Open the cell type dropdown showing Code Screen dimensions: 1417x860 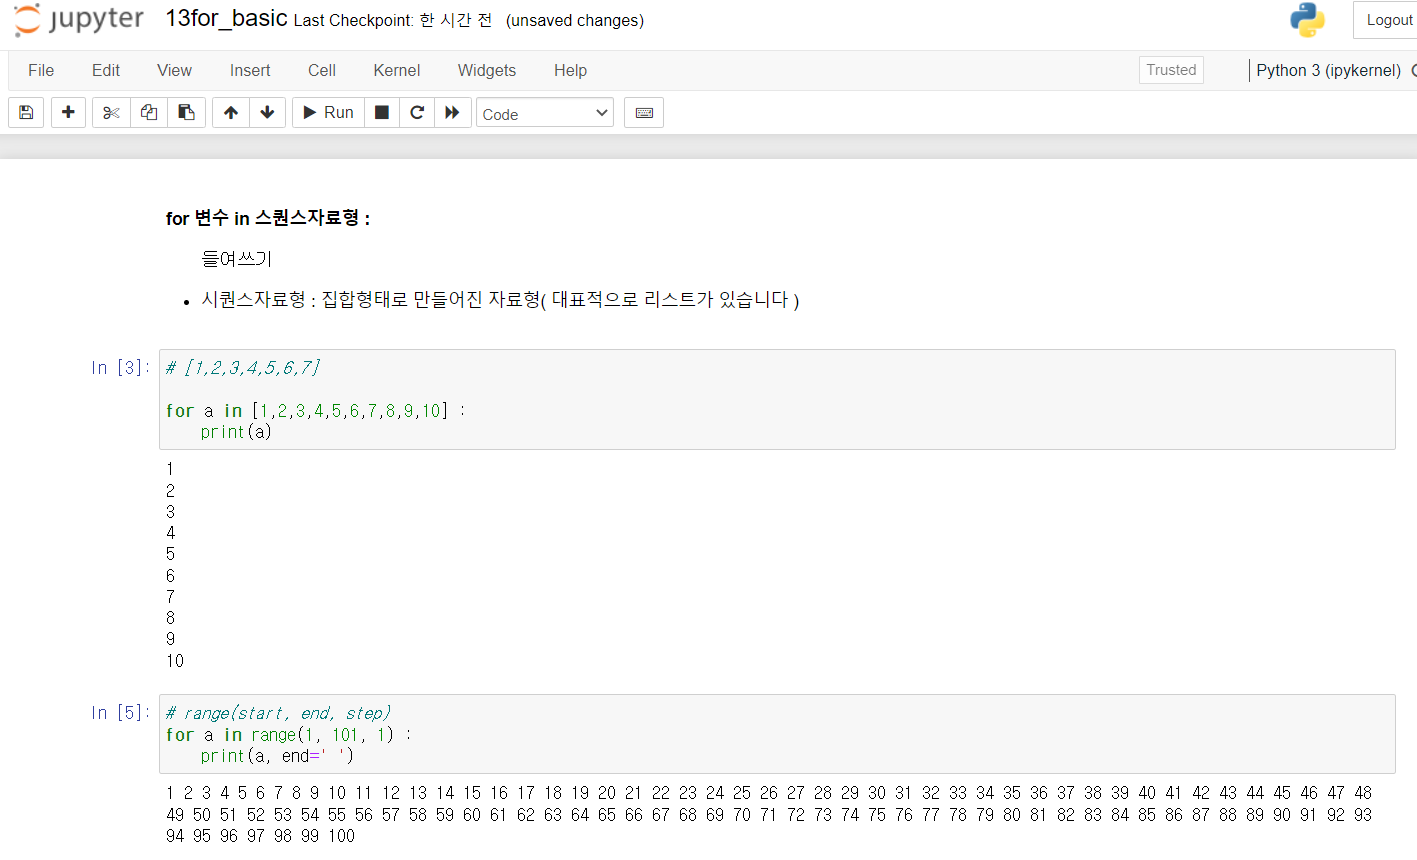pos(544,112)
